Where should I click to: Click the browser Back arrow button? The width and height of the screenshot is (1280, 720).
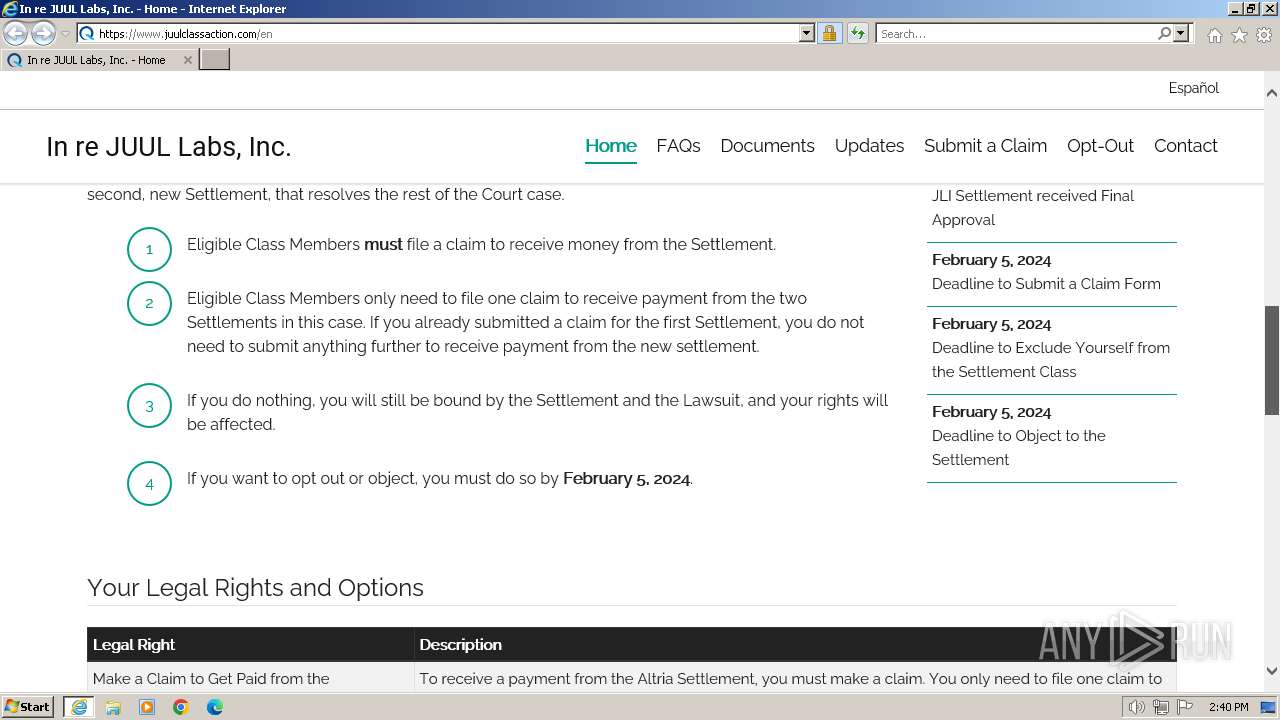[15, 34]
